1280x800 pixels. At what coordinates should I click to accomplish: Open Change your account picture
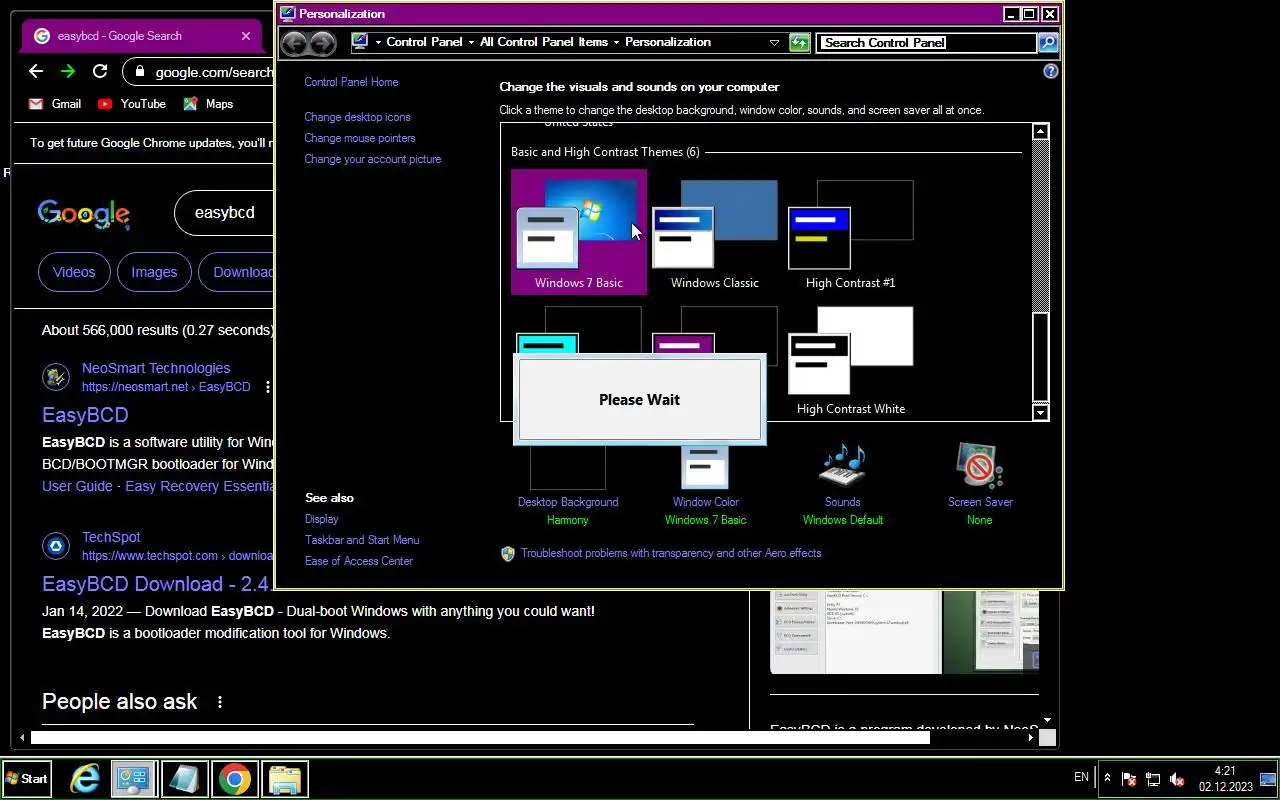(x=373, y=159)
